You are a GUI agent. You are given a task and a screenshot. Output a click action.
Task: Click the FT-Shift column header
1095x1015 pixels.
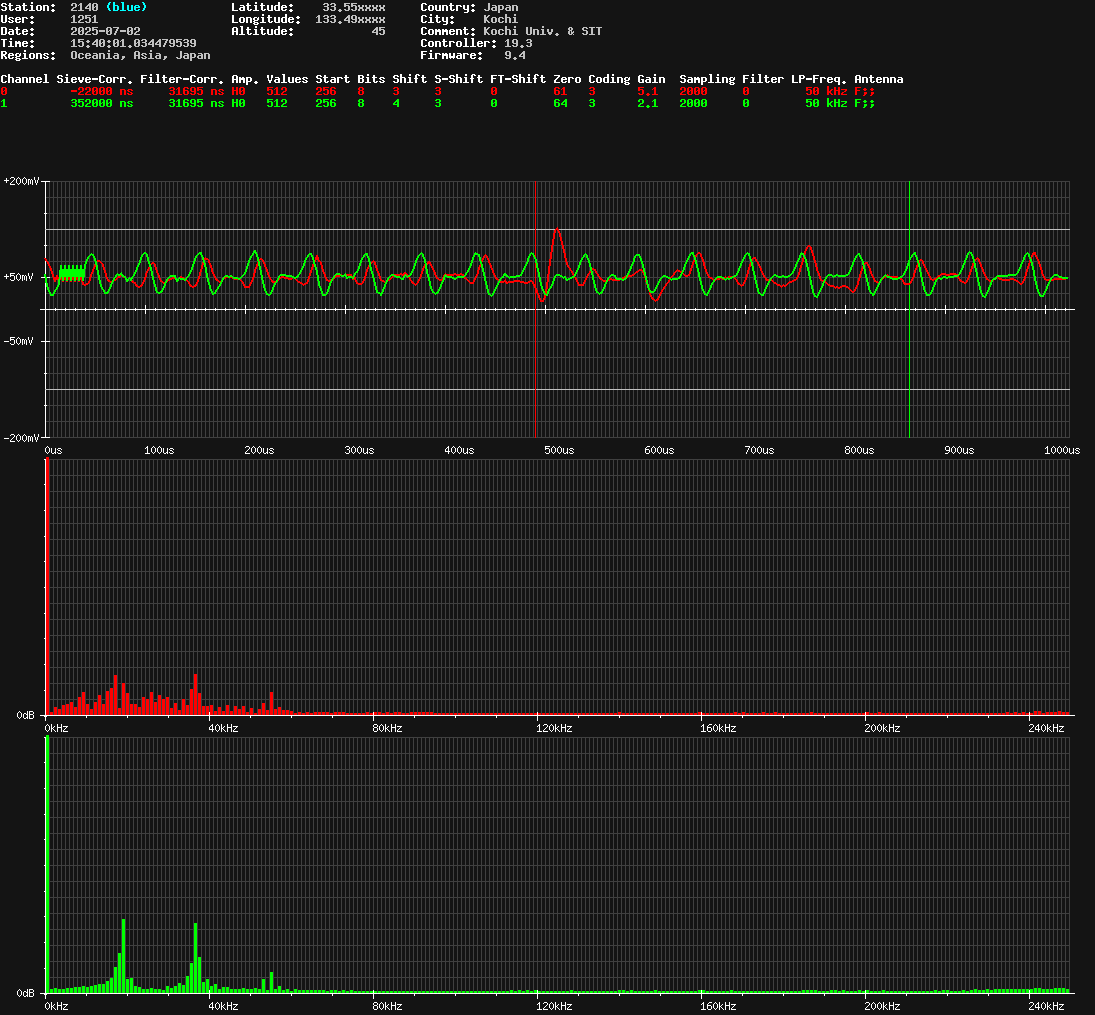[x=517, y=79]
